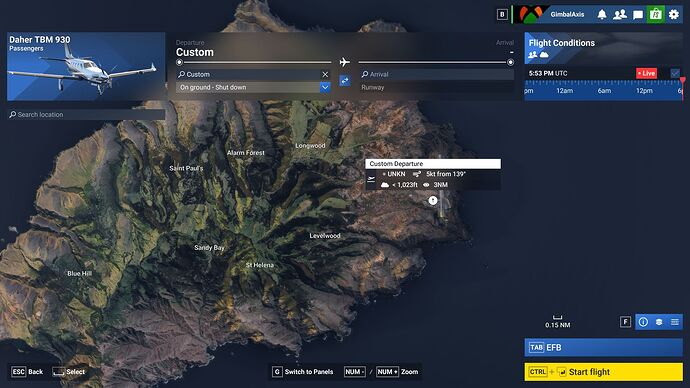
Task: Click the Sandy Bay map label
Action: click(x=209, y=248)
